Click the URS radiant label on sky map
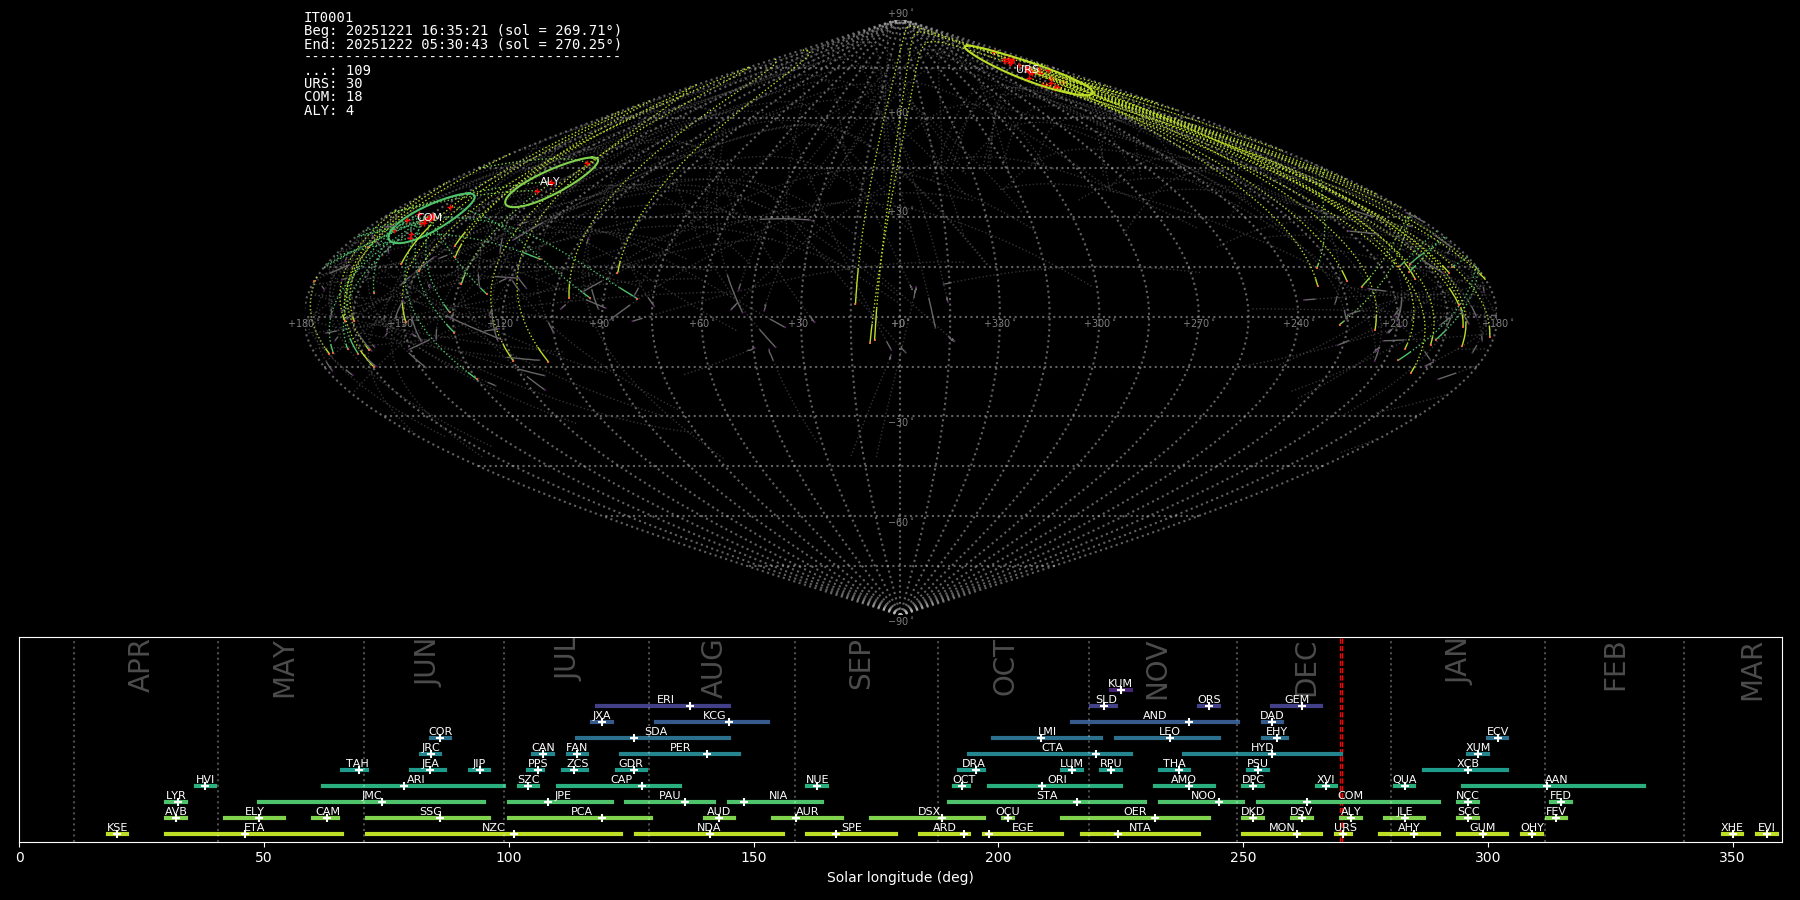Screen dimensions: 1800x900 tap(1025, 70)
